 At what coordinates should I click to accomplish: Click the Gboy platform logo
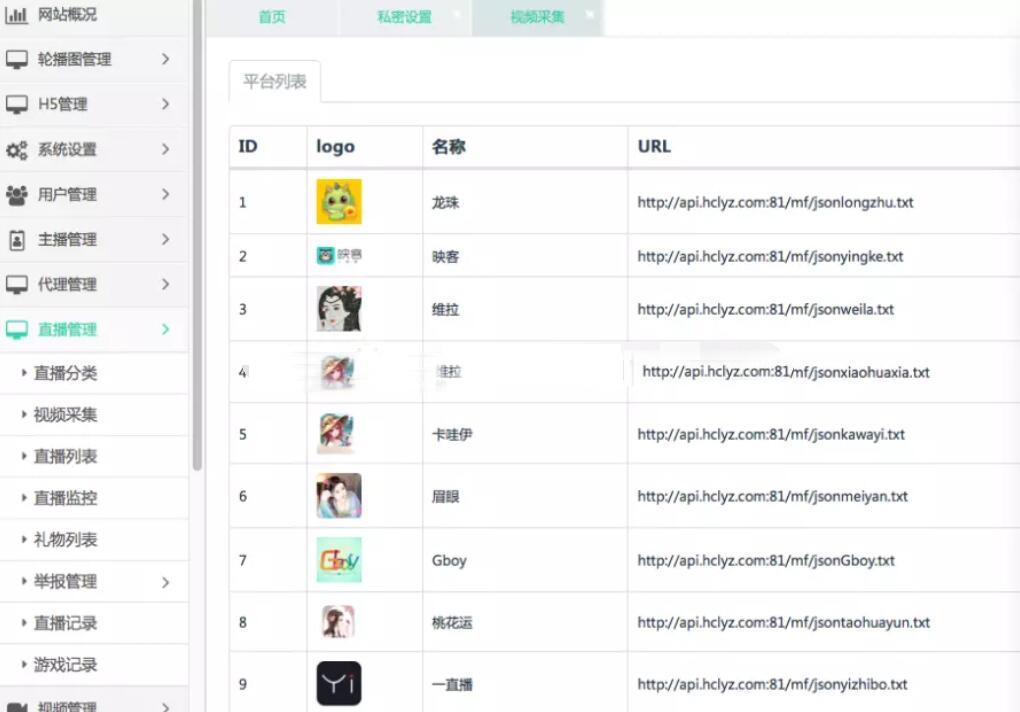point(339,560)
